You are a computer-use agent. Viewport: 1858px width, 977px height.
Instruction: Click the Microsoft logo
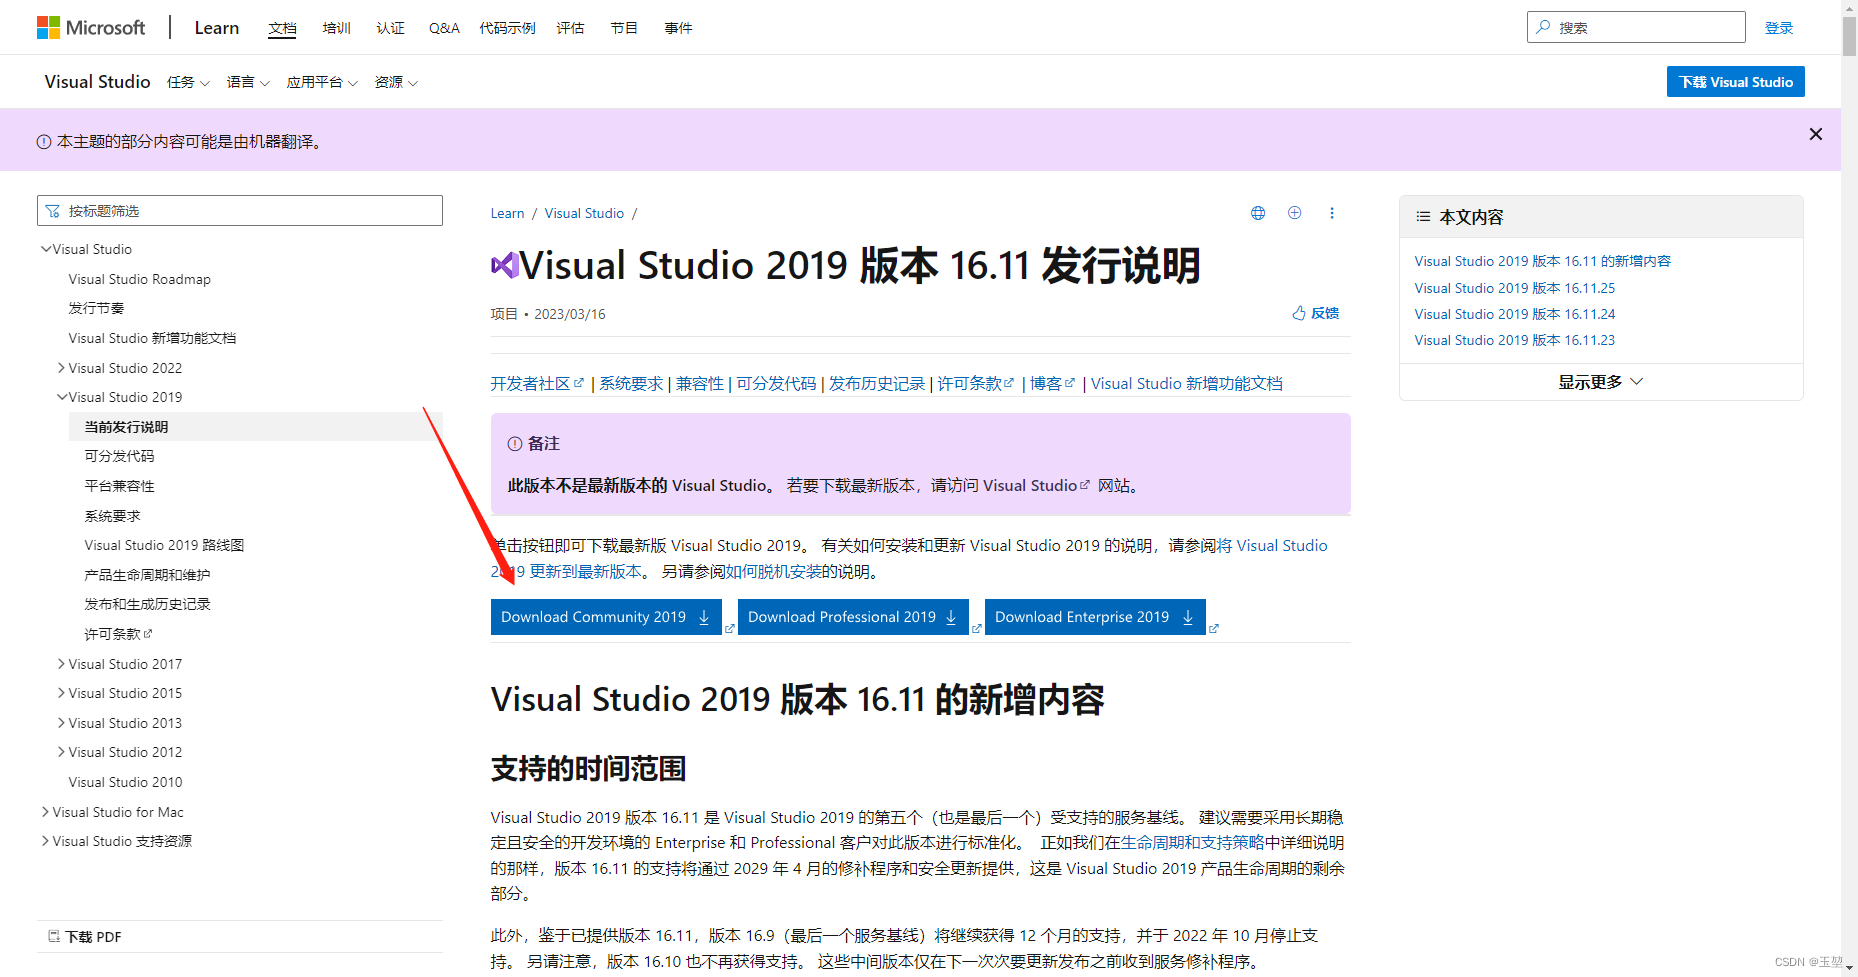click(x=91, y=27)
